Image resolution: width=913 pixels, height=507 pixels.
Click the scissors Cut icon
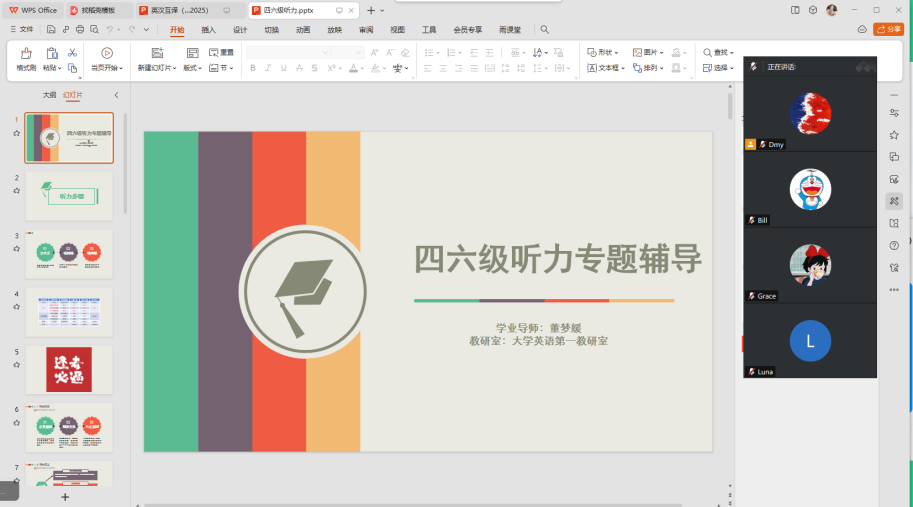click(x=73, y=52)
